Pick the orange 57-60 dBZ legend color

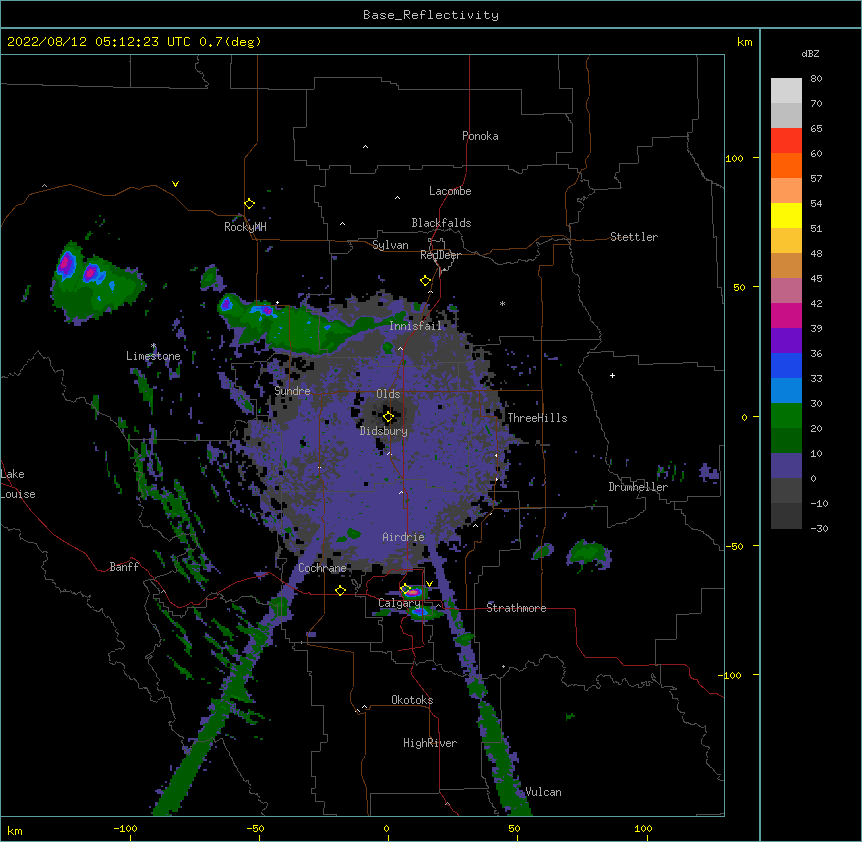(x=786, y=165)
